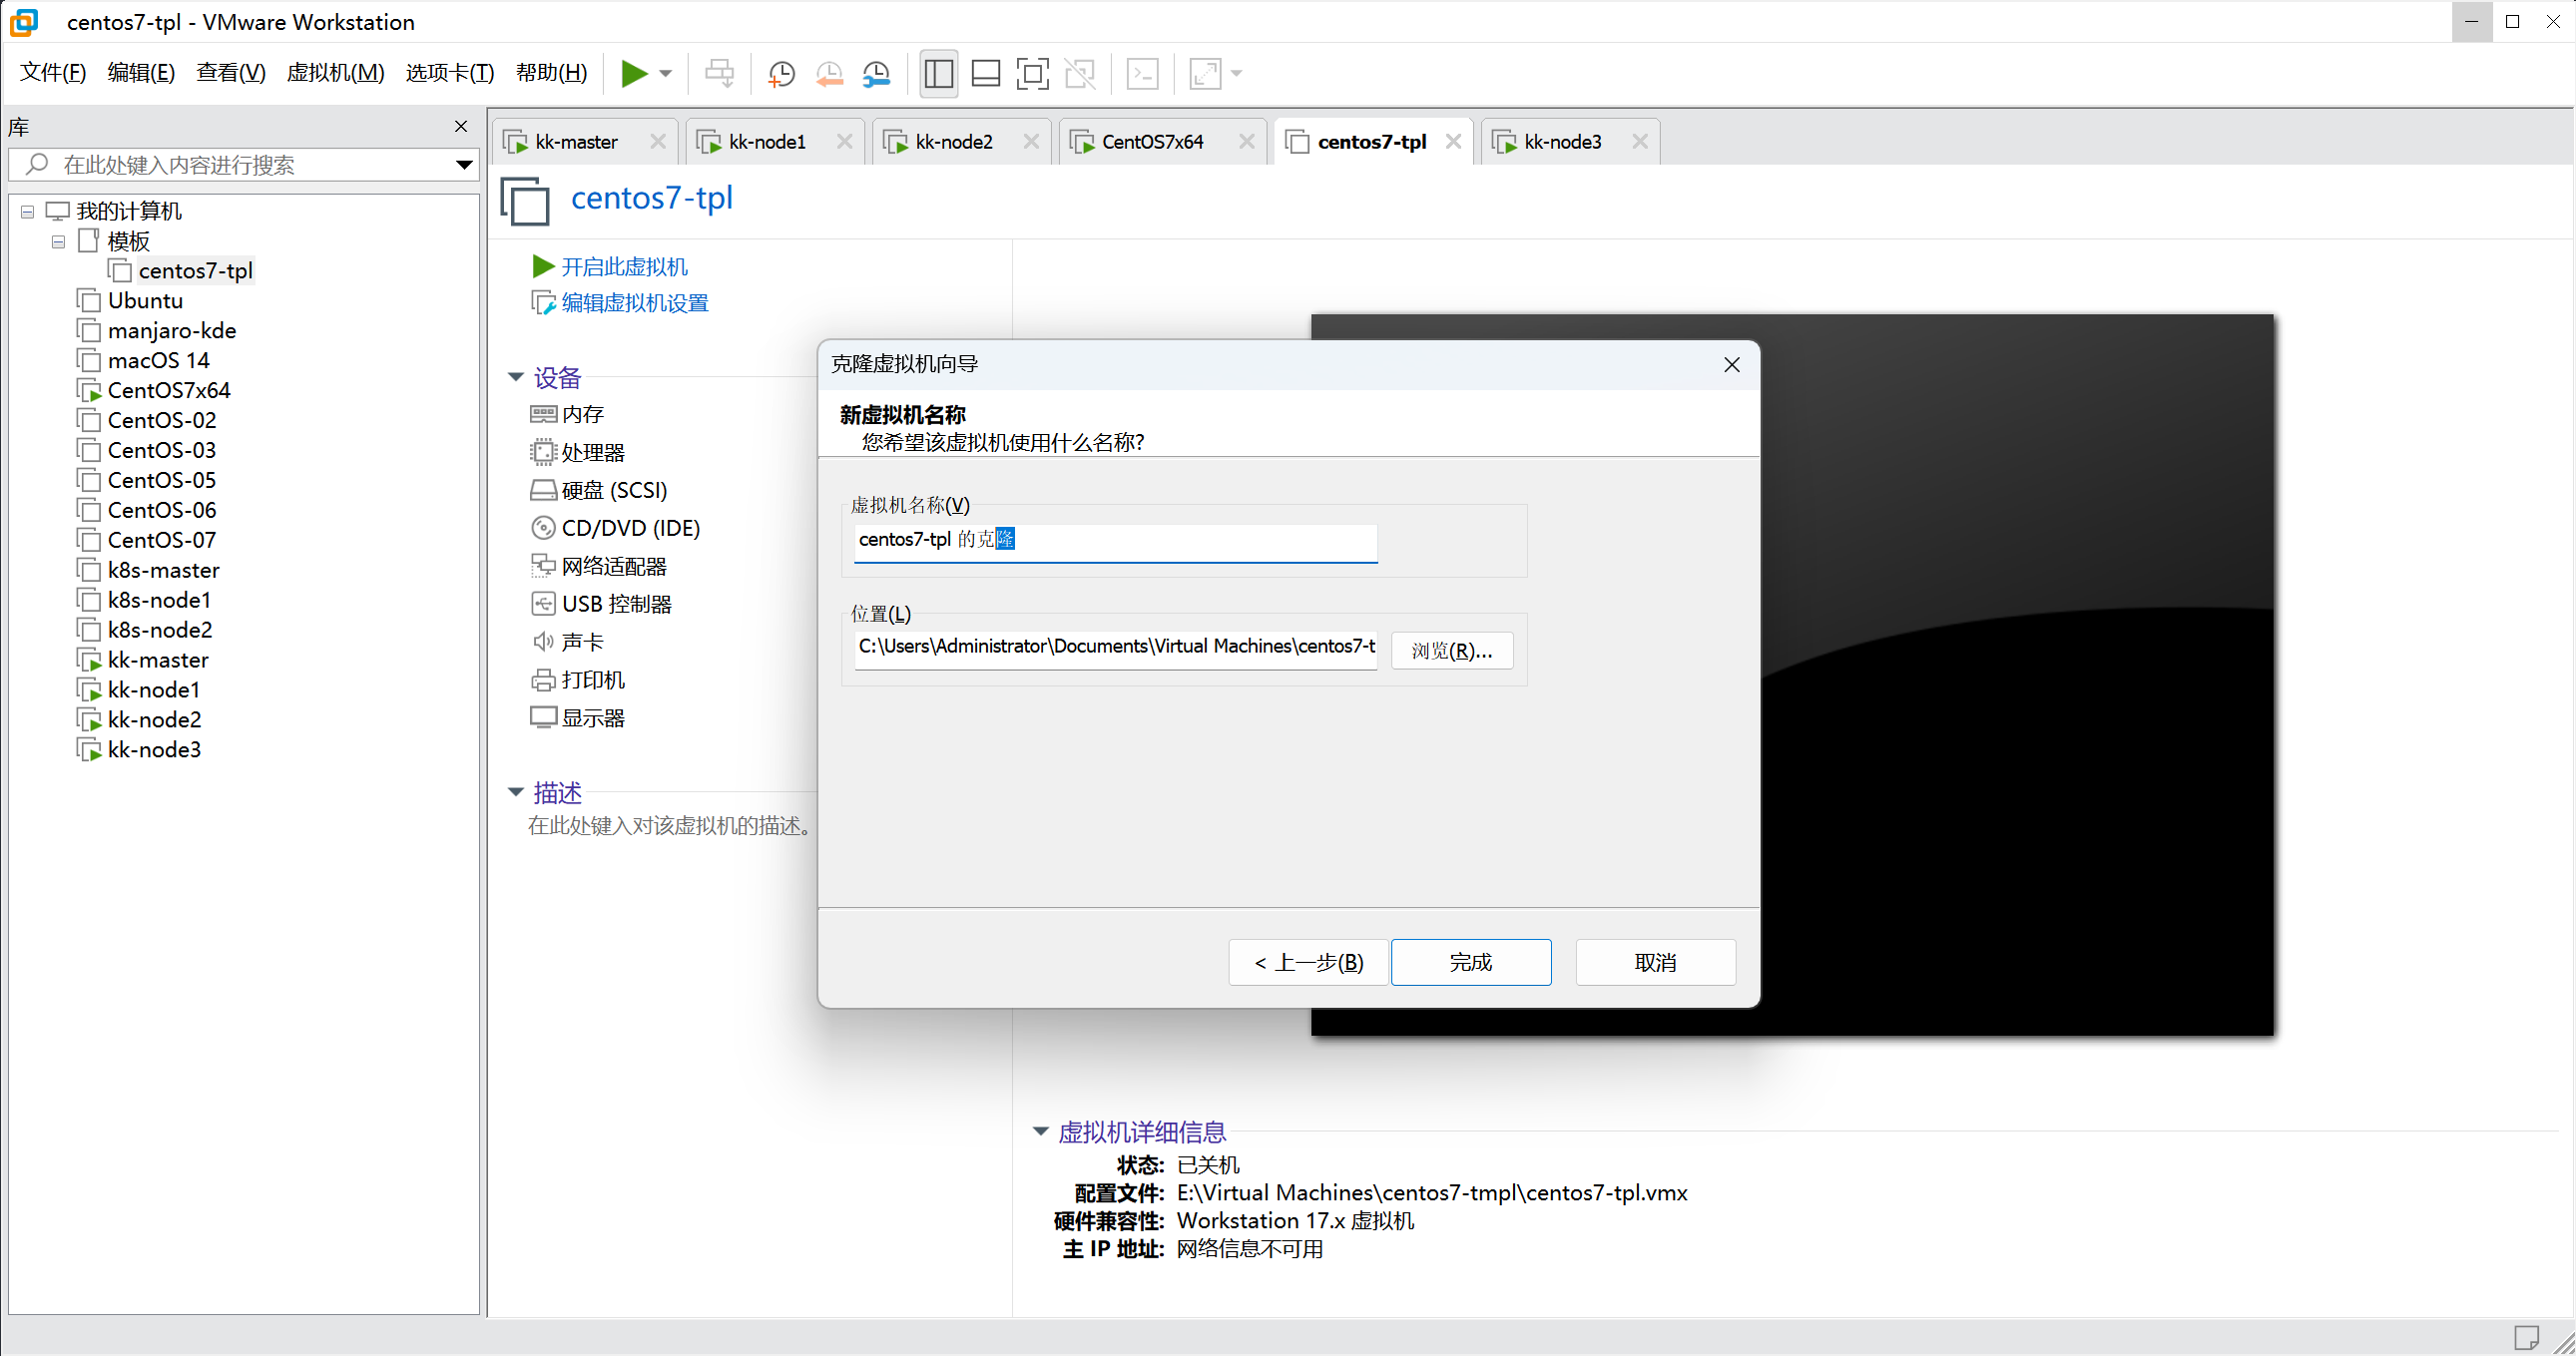Image resolution: width=2576 pixels, height=1356 pixels.
Task: Open the 帮助(H) menu
Action: point(551,73)
